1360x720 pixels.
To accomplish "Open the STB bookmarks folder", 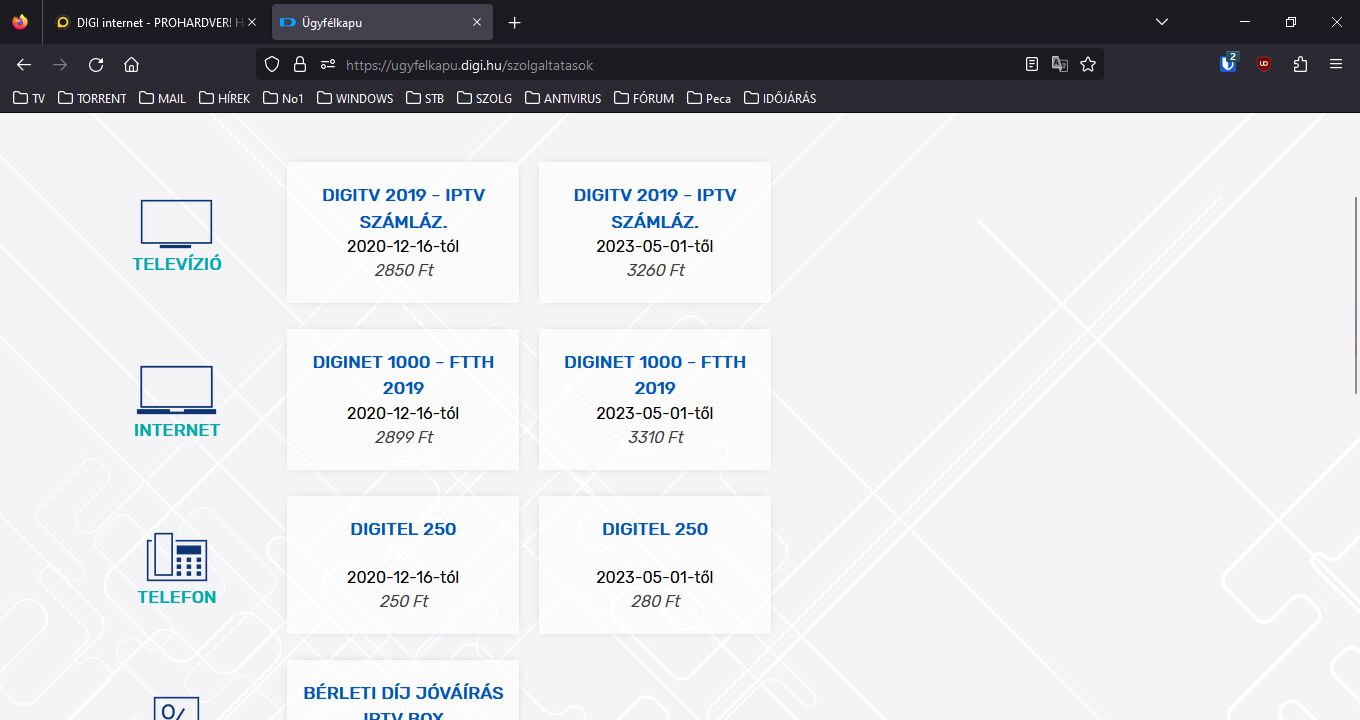I will [425, 98].
